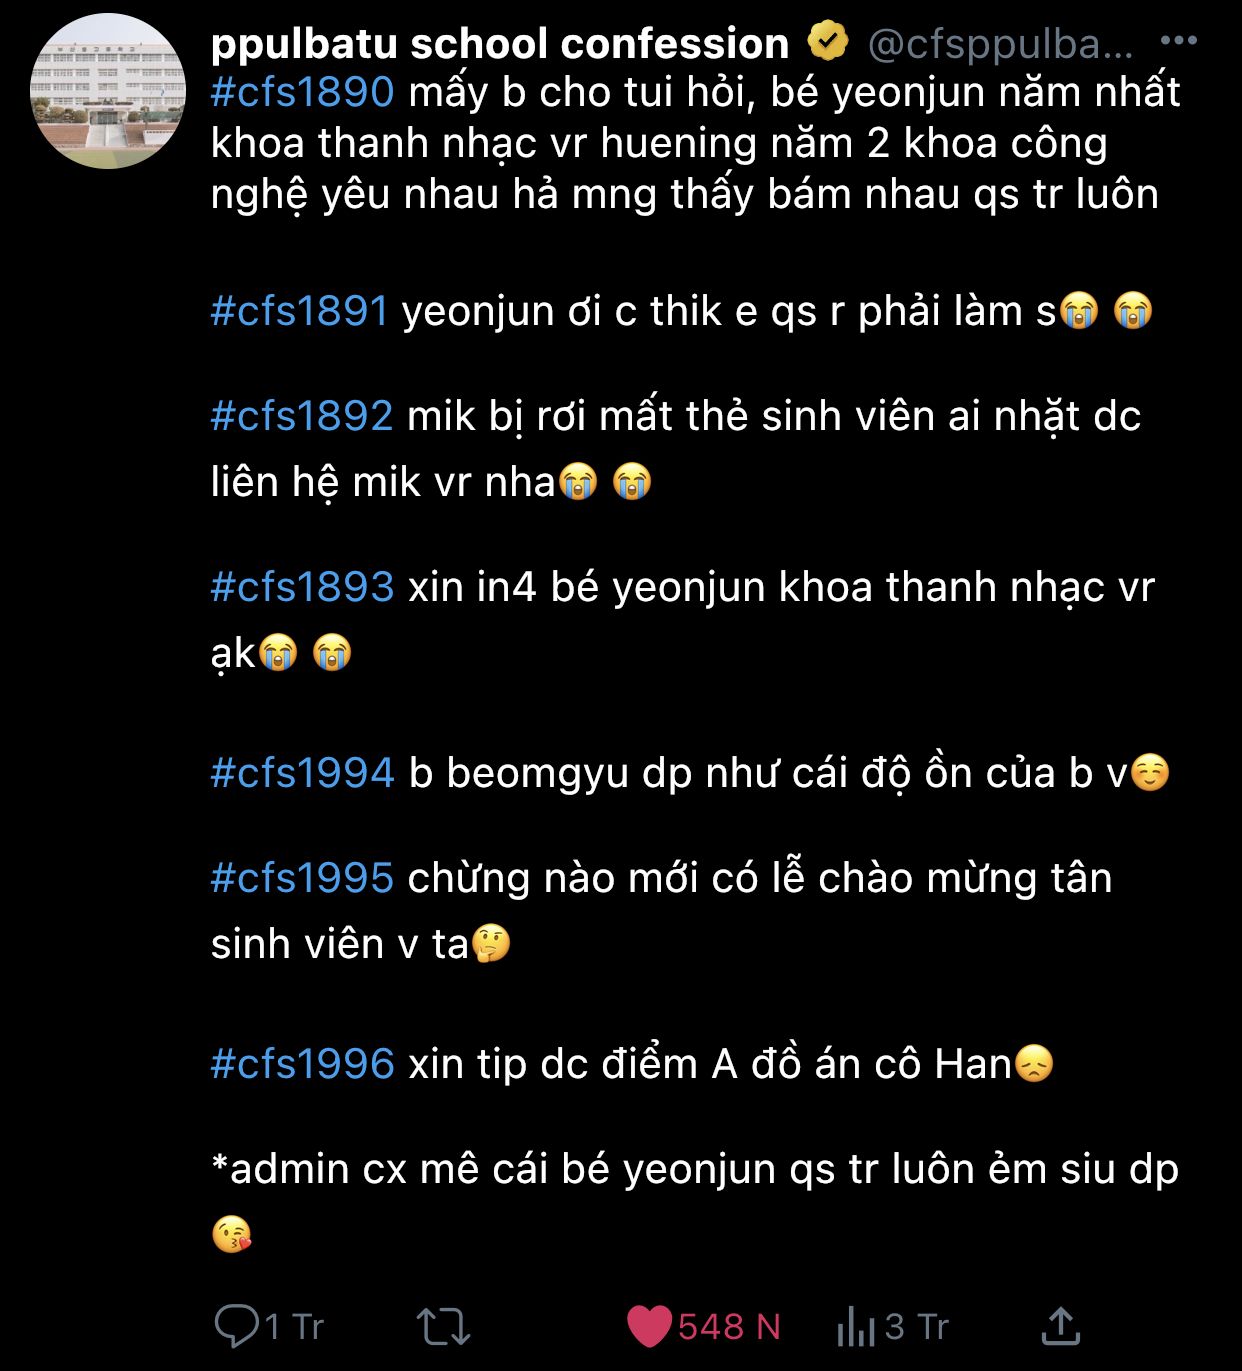Click the @cfsppulba handle
This screenshot has height=1371, width=1242.
[1001, 43]
